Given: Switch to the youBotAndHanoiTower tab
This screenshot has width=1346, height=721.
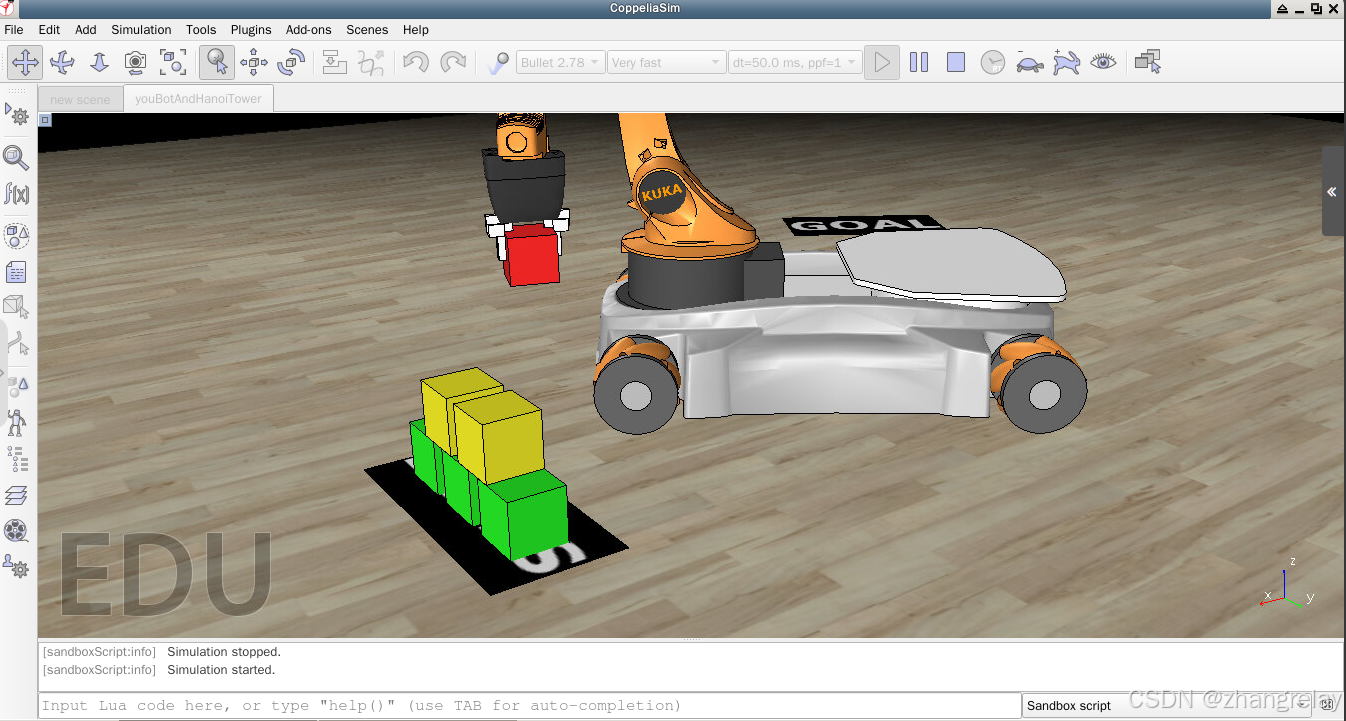Looking at the screenshot, I should pyautogui.click(x=198, y=99).
